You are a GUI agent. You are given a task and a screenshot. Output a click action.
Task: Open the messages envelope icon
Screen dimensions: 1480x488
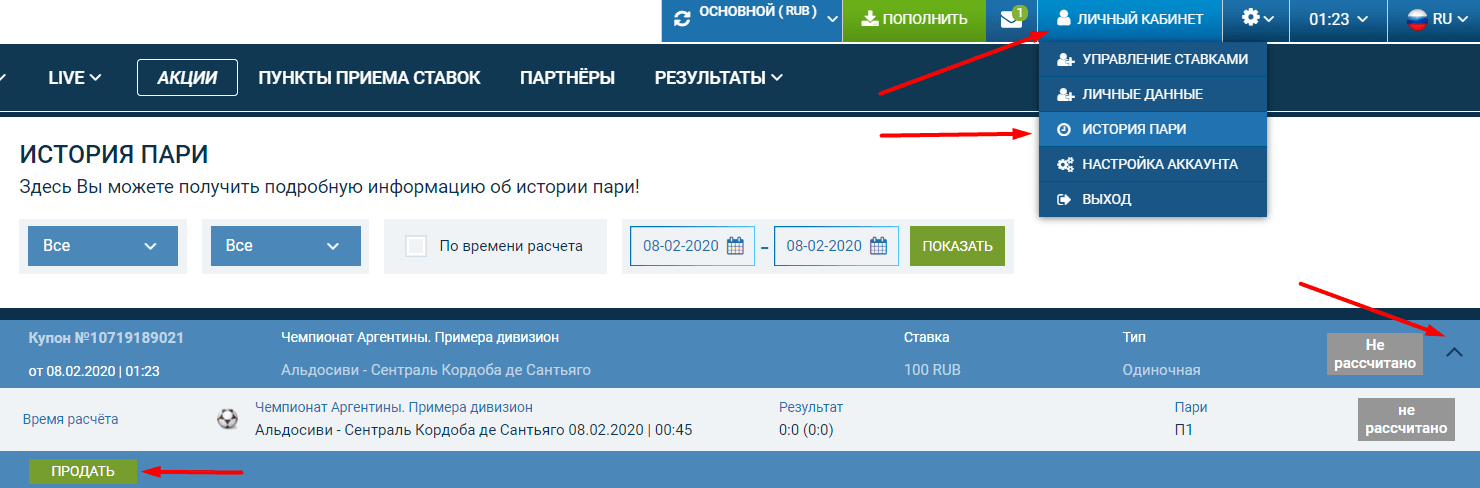[1011, 19]
